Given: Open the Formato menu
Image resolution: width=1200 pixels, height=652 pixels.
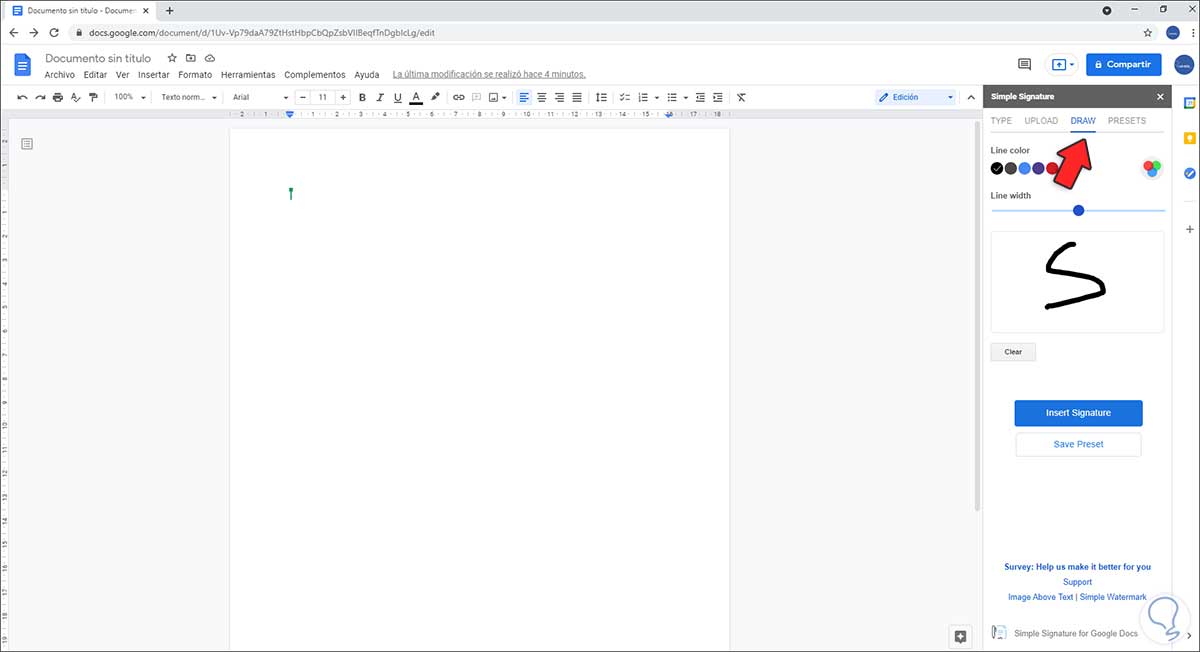Looking at the screenshot, I should click(x=195, y=75).
